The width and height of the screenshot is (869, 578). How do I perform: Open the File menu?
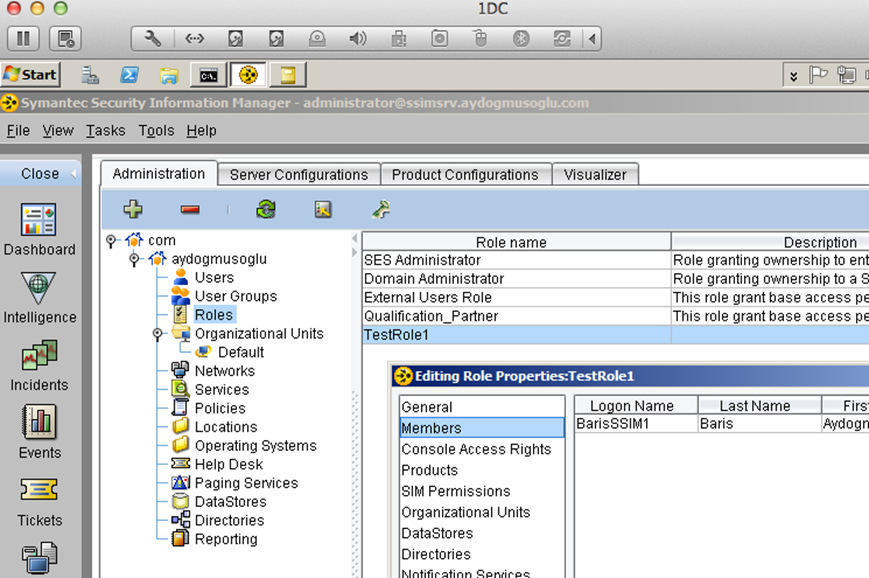click(18, 130)
